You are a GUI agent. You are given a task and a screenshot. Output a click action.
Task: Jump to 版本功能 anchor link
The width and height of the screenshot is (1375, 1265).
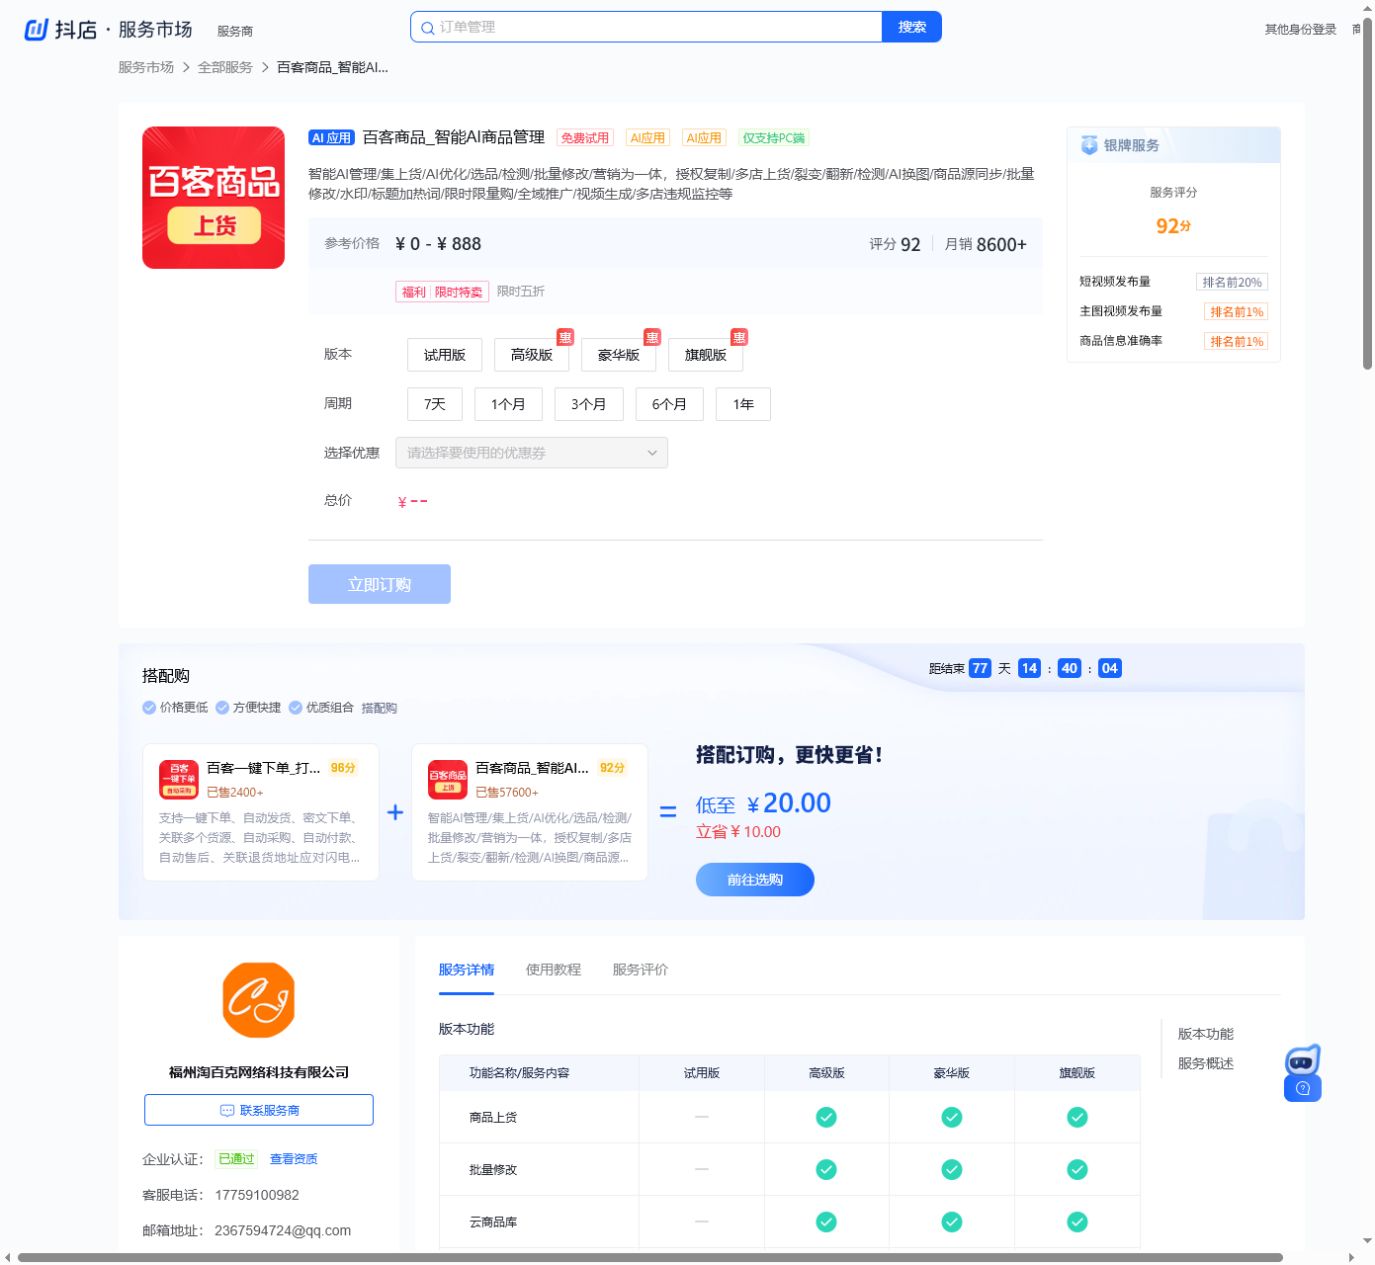[x=1206, y=1034]
